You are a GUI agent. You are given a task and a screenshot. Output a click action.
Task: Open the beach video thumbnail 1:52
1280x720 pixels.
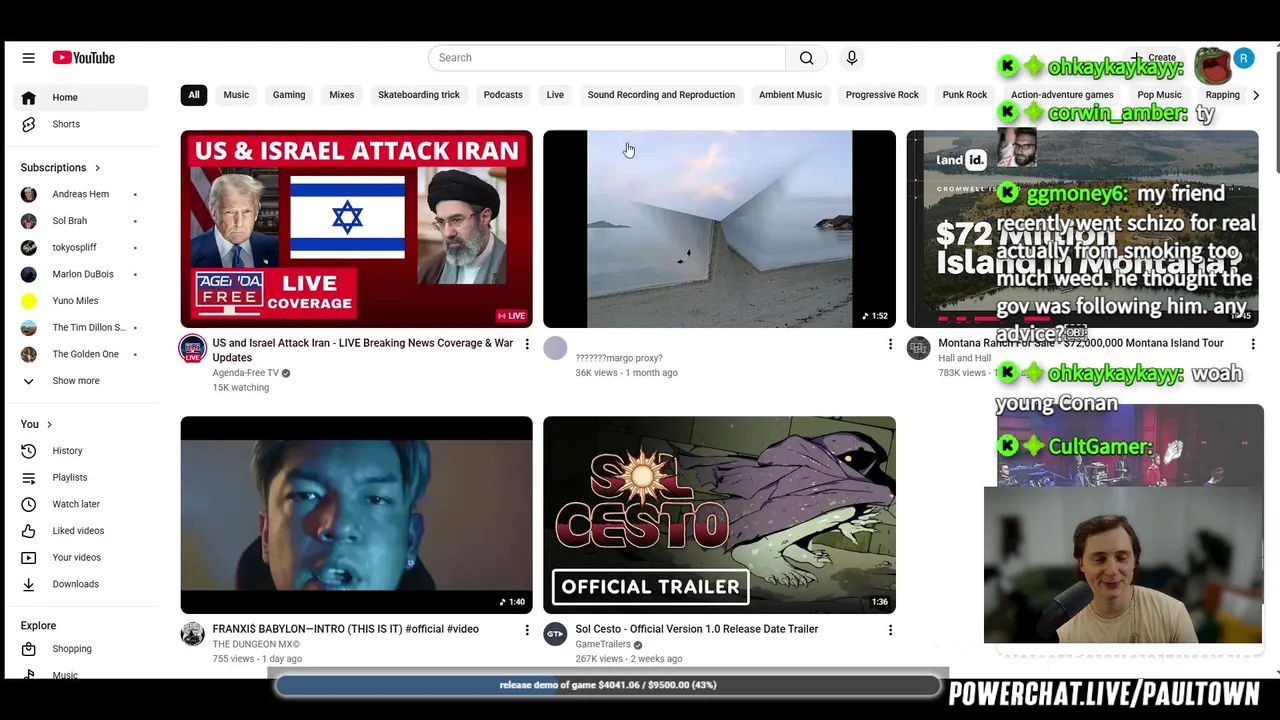tap(719, 229)
